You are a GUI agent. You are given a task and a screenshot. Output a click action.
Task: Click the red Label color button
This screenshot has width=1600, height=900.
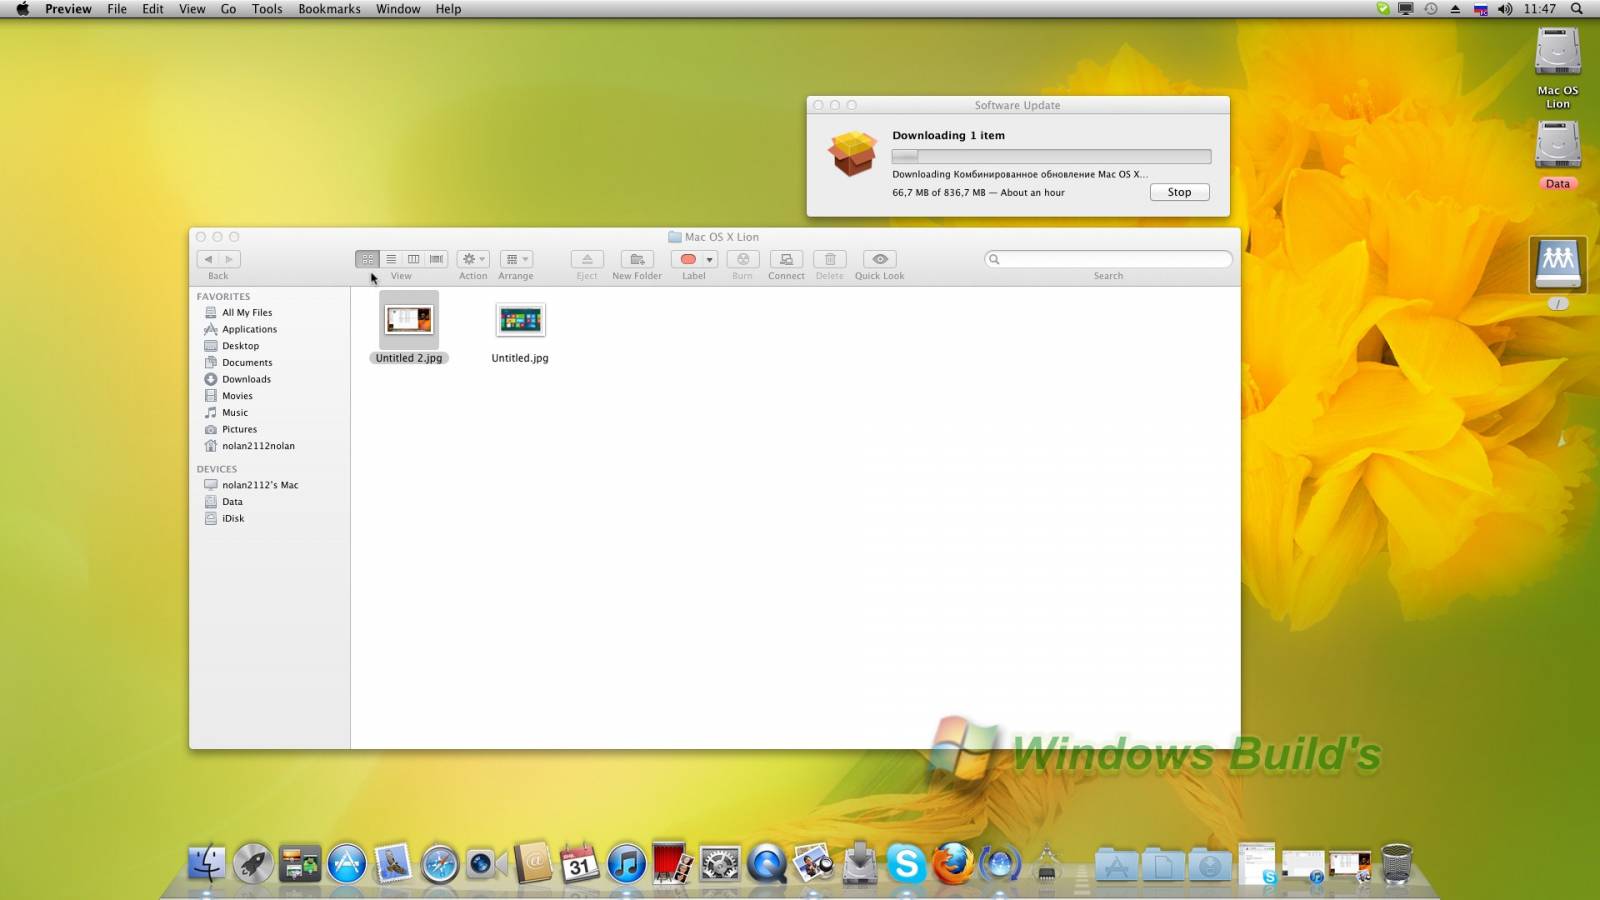688,259
